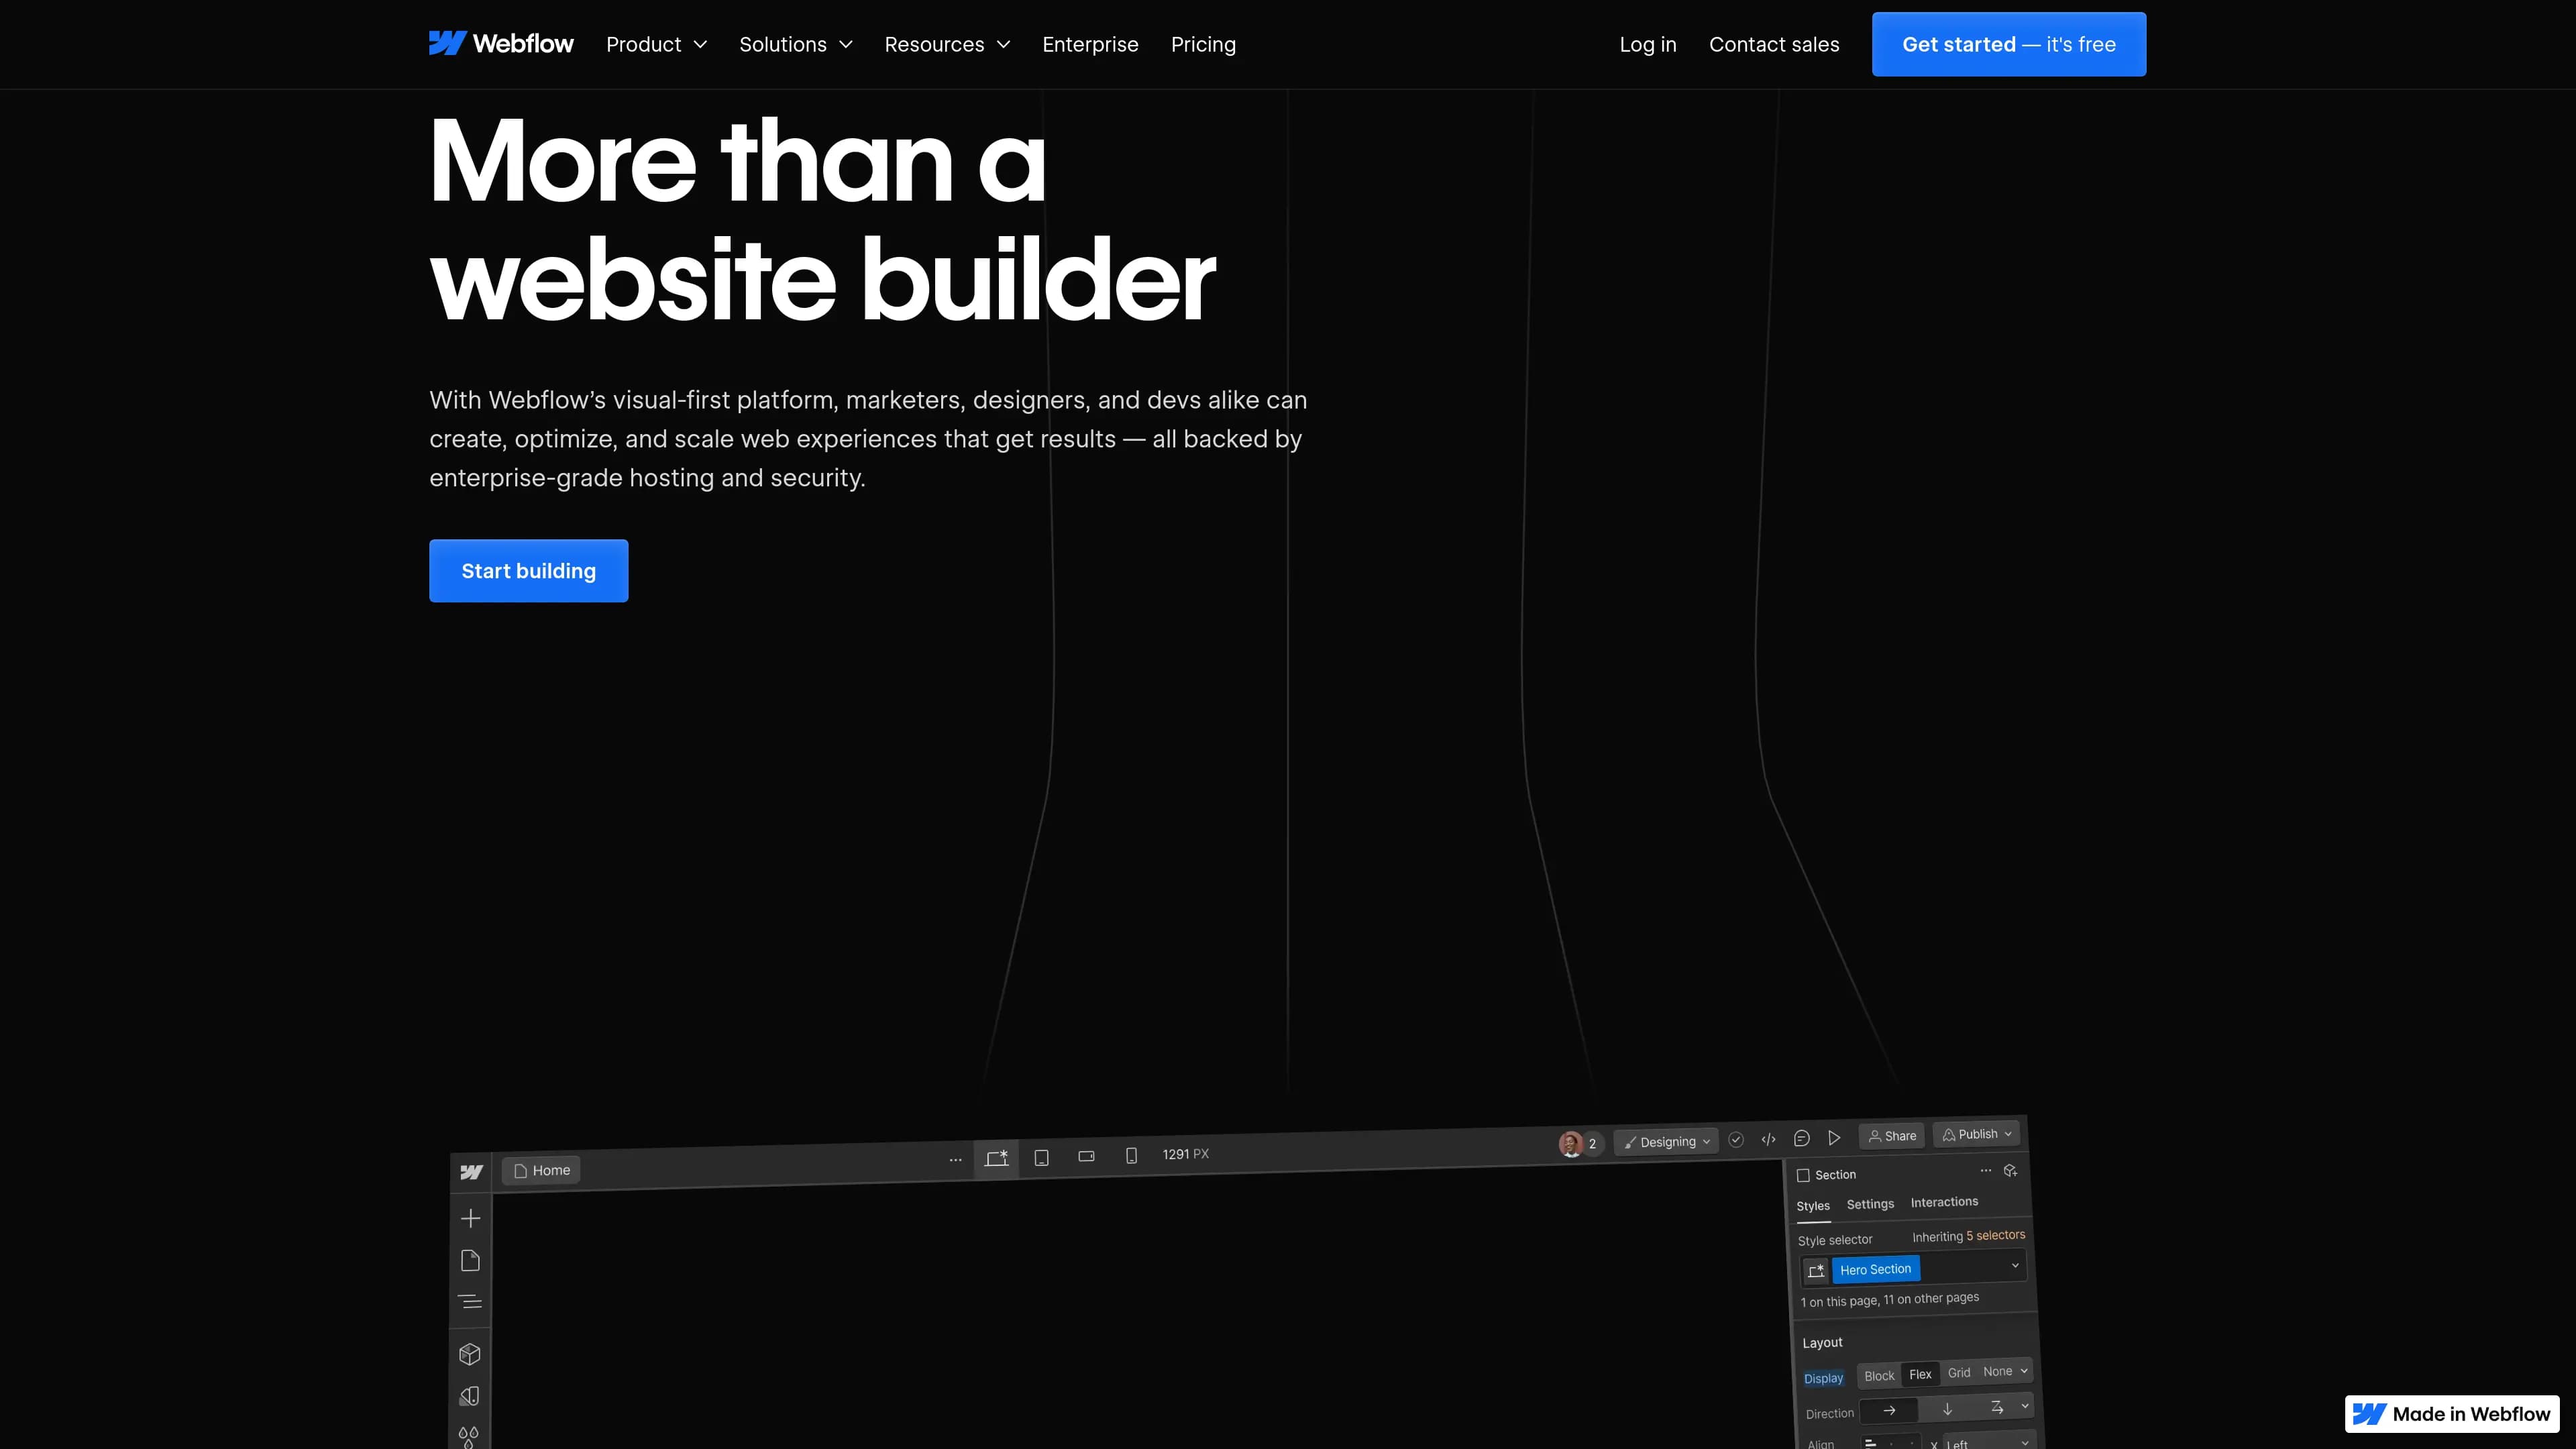2576x1449 pixels.
Task: Click the Webflow logo in the header
Action: [x=501, y=44]
